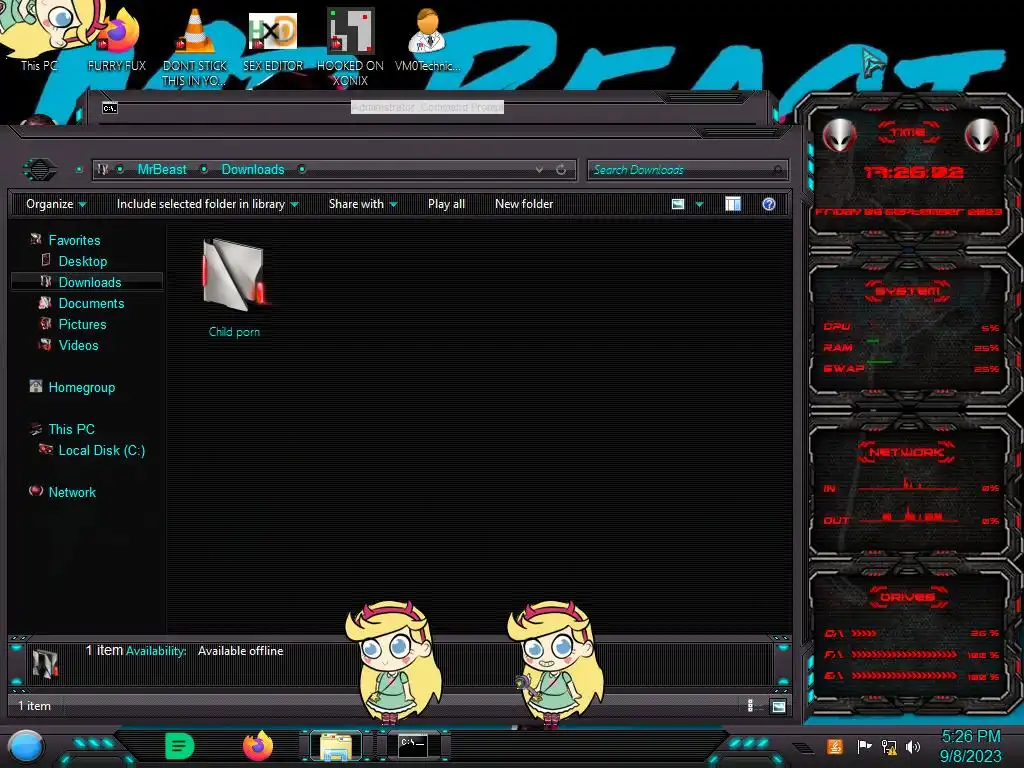Click the Command Prompt window title bar icon
Image resolution: width=1024 pixels, height=768 pixels.
pyautogui.click(x=110, y=108)
